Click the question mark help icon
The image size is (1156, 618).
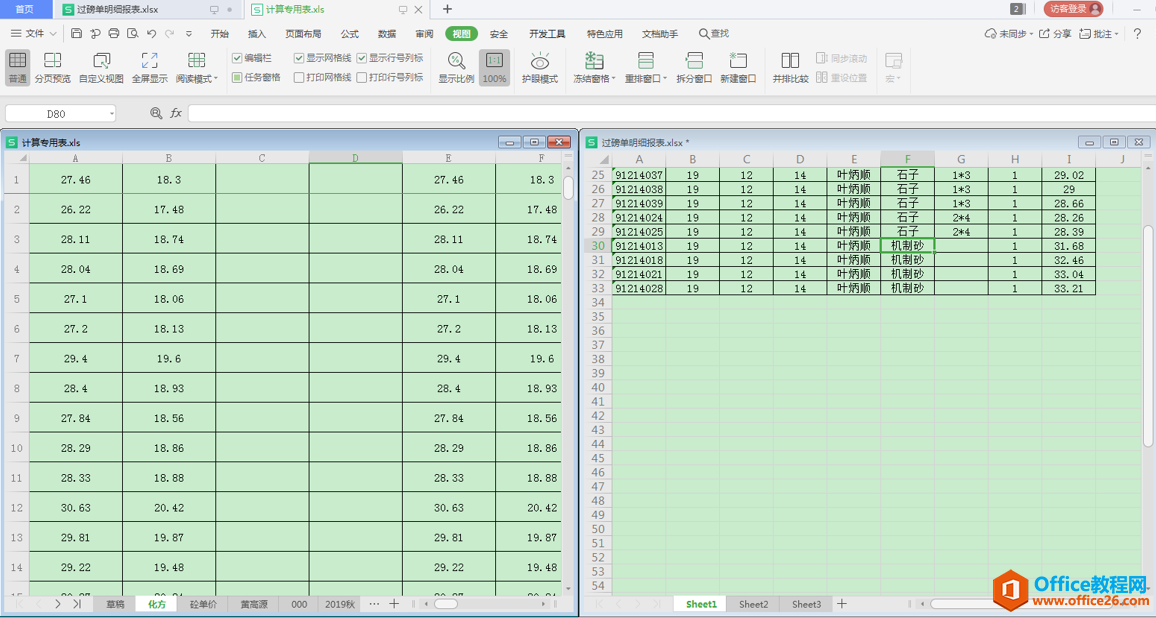coord(1137,33)
